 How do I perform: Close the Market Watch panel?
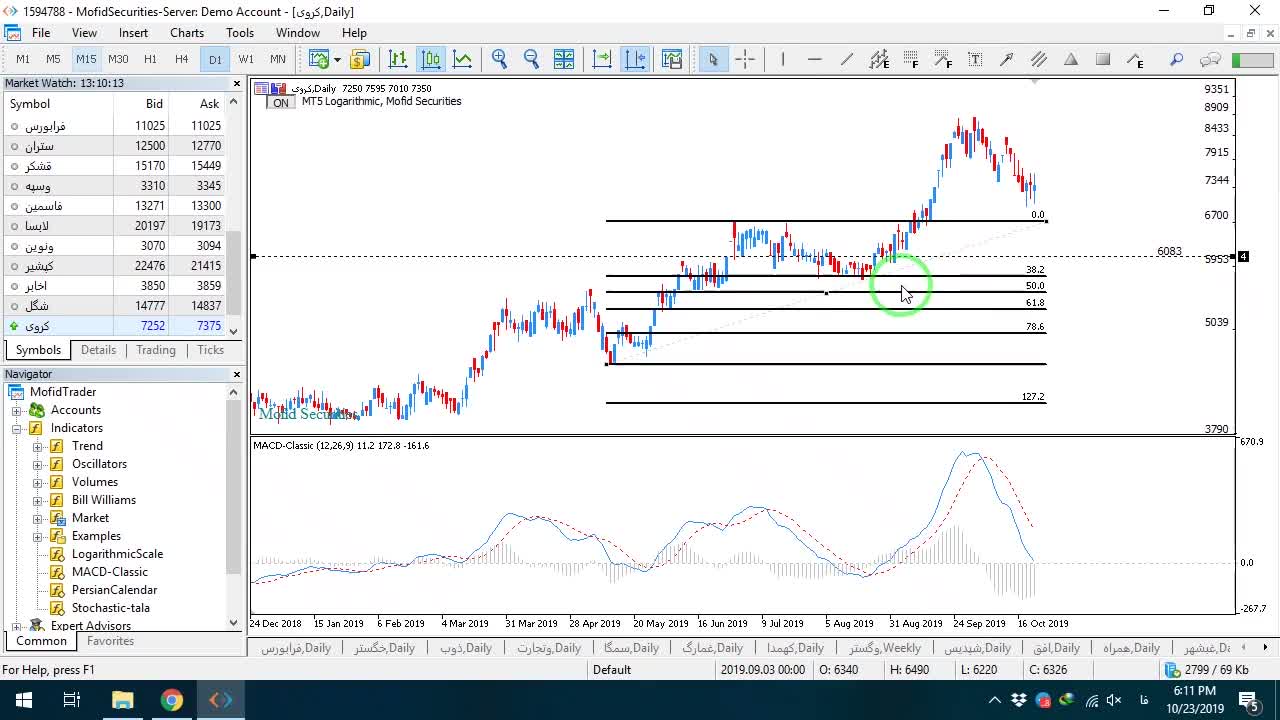pos(236,83)
